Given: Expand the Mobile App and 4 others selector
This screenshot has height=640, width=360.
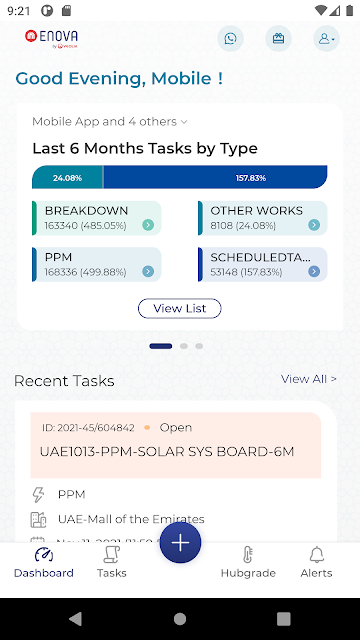Looking at the screenshot, I should coord(109,122).
